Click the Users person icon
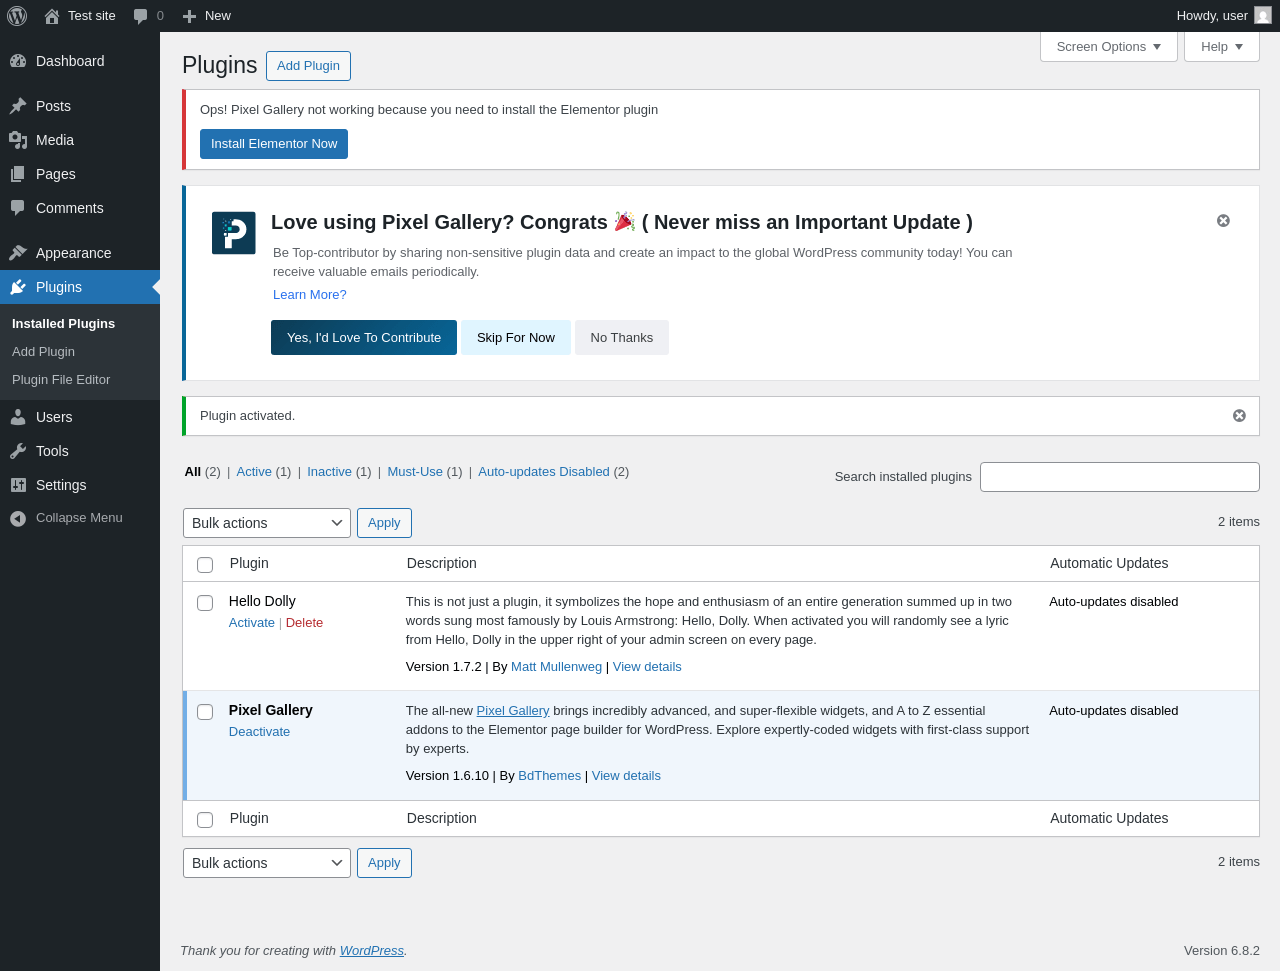The image size is (1280, 971). point(18,417)
